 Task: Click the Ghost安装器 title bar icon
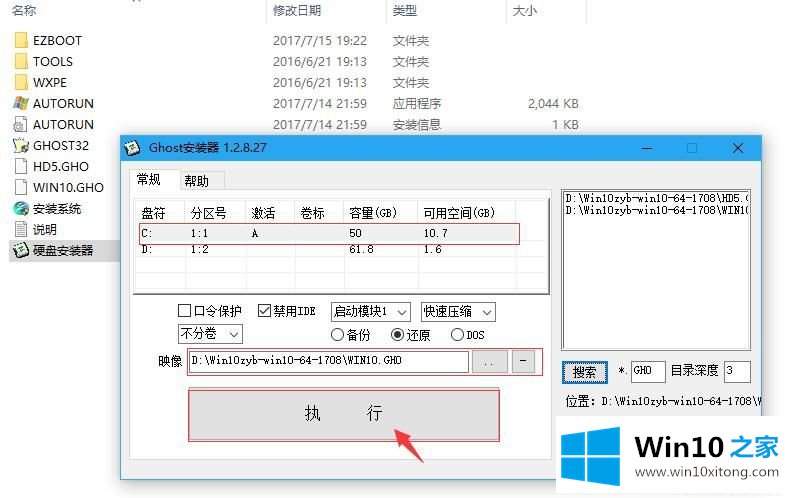pyautogui.click(x=132, y=148)
